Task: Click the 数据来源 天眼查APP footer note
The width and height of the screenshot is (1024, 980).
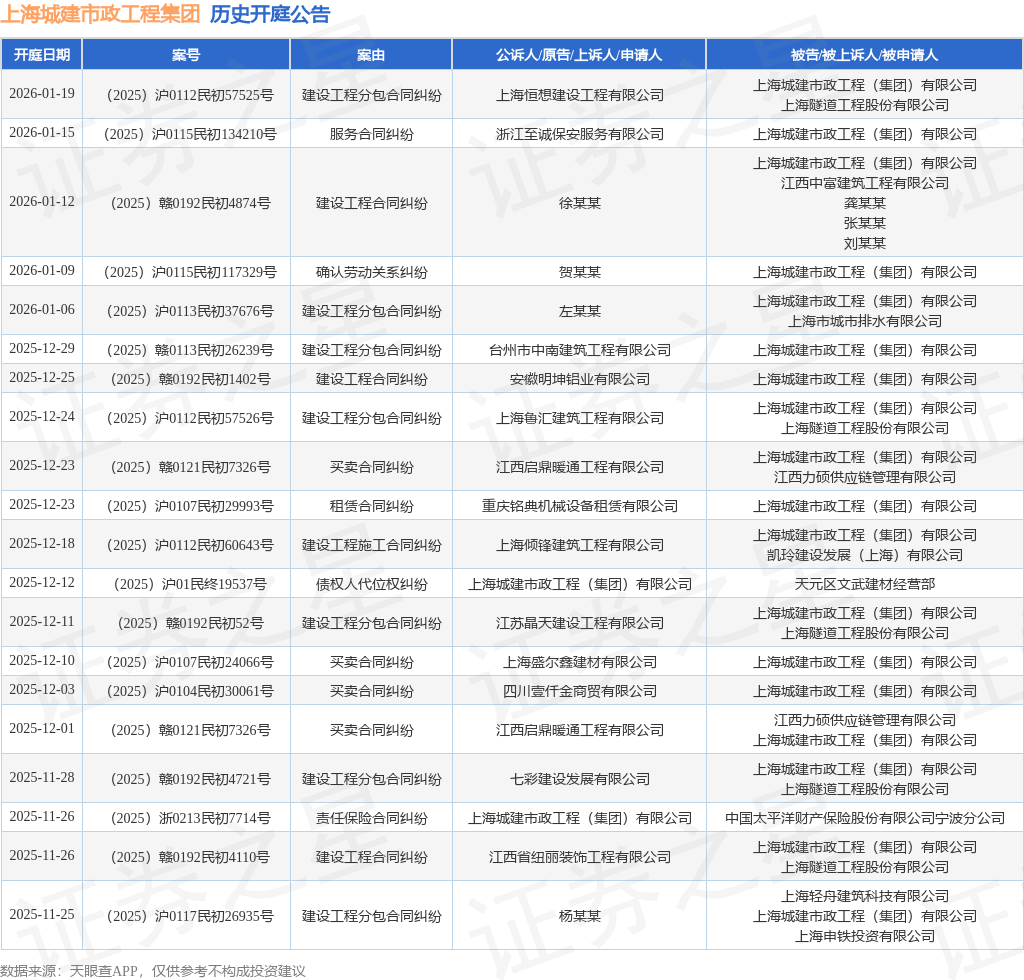Action: tap(153, 972)
